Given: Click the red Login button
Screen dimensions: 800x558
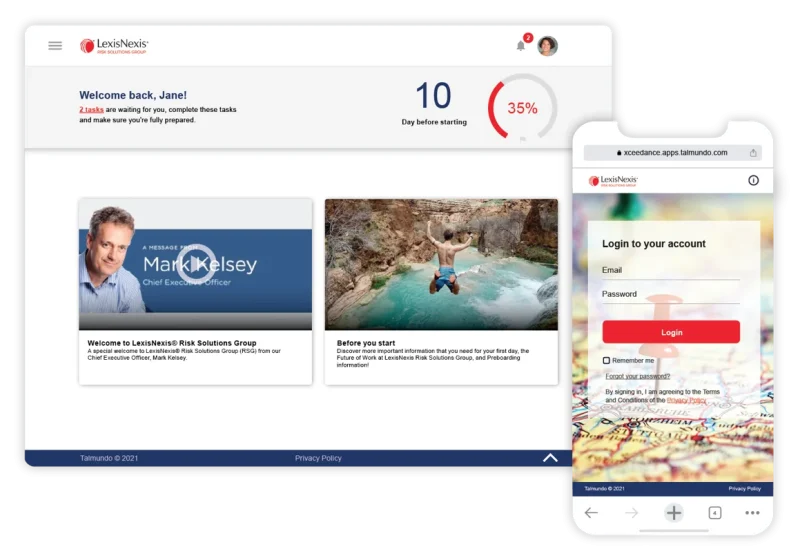Looking at the screenshot, I should click(671, 332).
